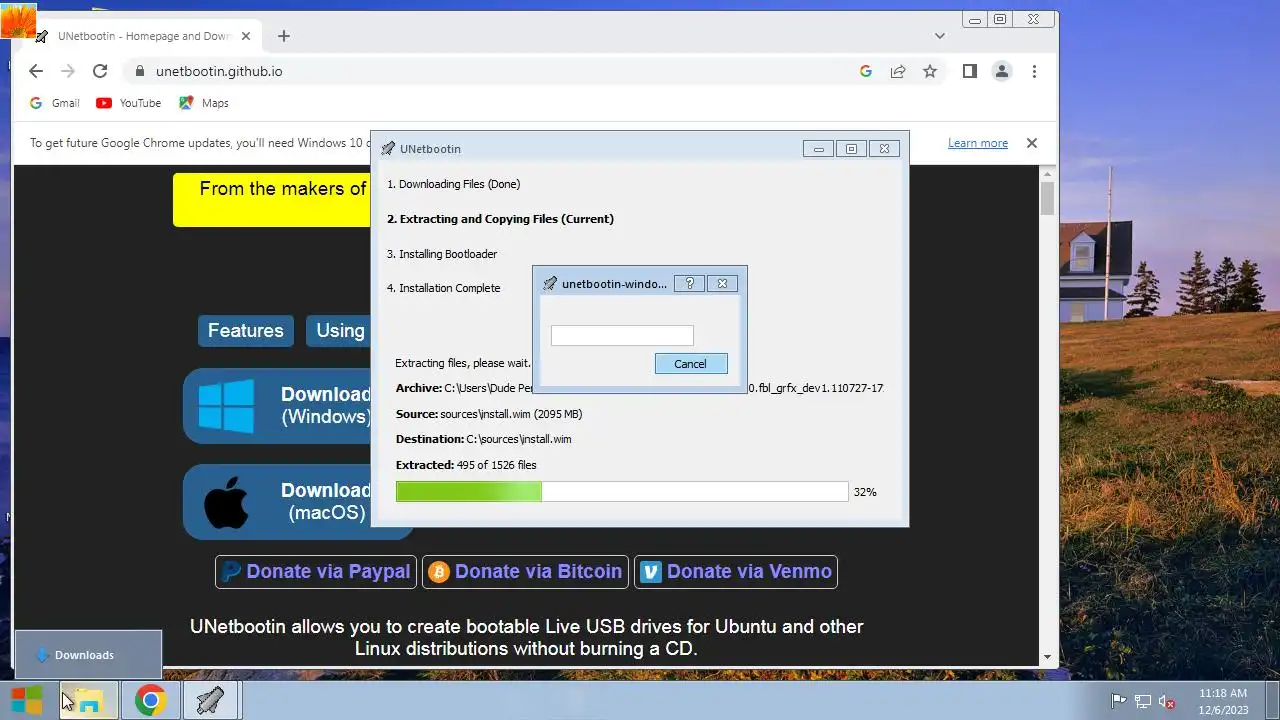This screenshot has height=720, width=1280.
Task: Open a new Chrome tab
Action: (284, 36)
